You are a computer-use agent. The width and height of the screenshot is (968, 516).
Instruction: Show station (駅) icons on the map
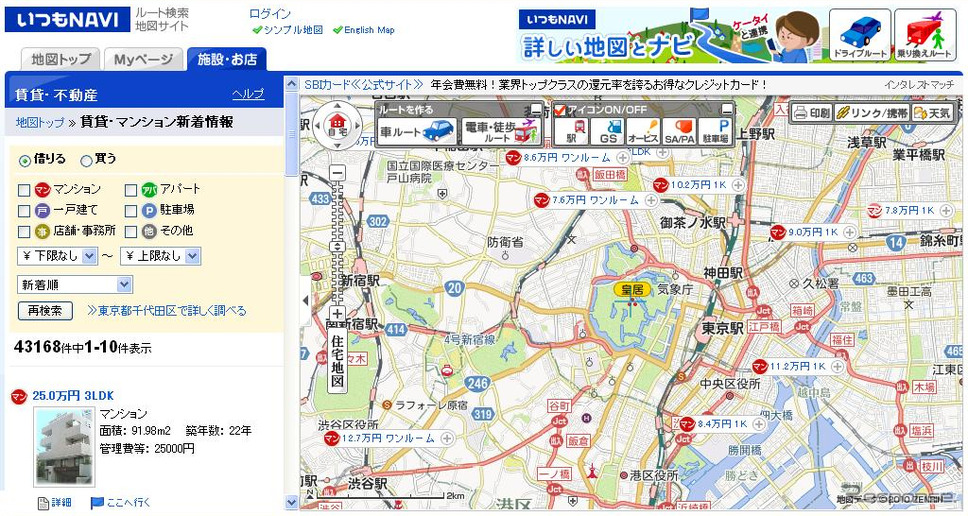pos(572,131)
